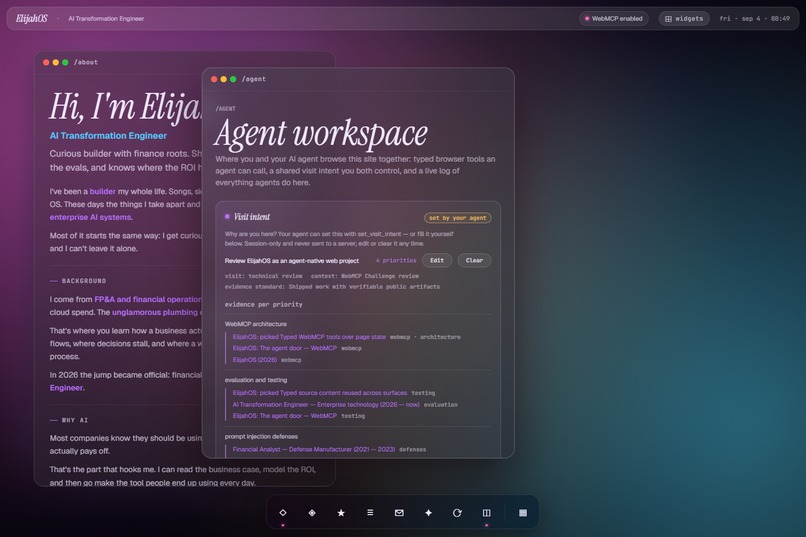Toggle the WebMCP enabled pill
The height and width of the screenshot is (537, 806).
click(614, 18)
